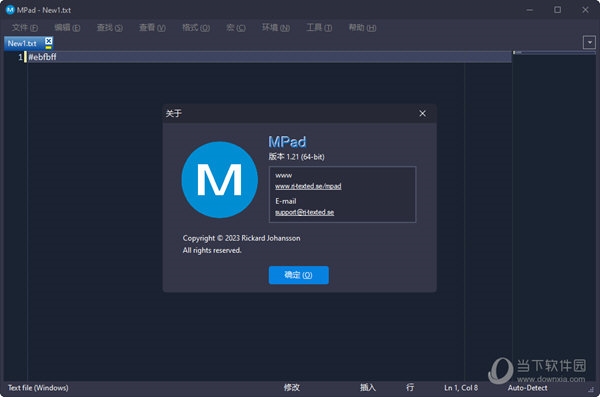The image size is (600, 397).
Task: Maximize the MPad window
Action: pyautogui.click(x=558, y=10)
